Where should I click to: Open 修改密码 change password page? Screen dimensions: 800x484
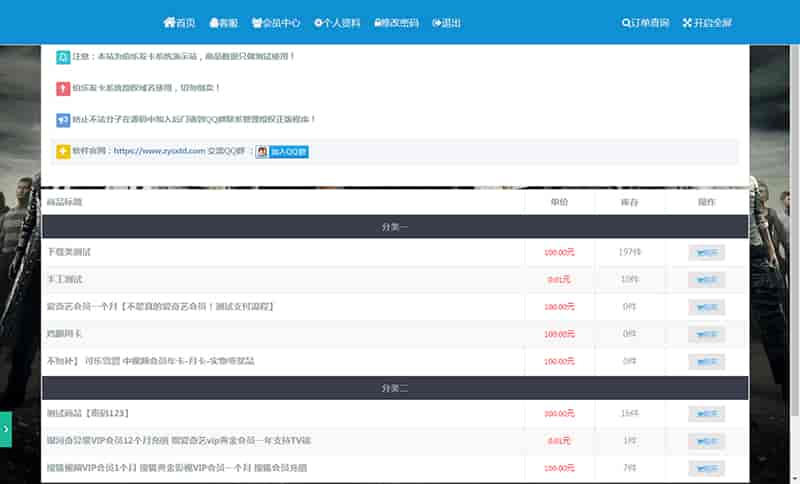(396, 23)
